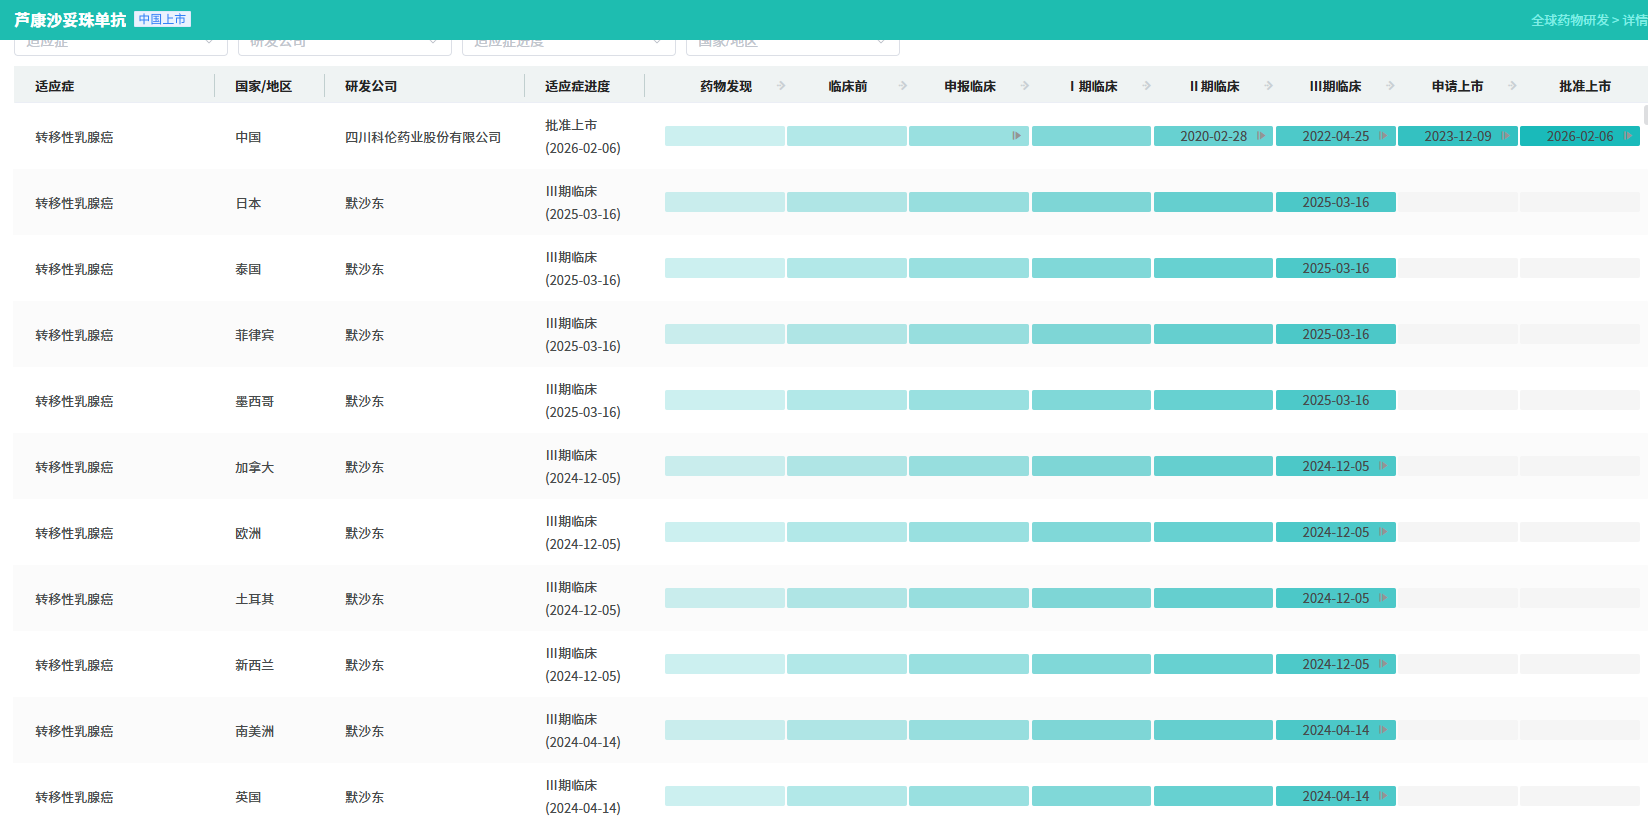Open detail icon in 南美洲 row's III期临床 bar

(x=1383, y=730)
